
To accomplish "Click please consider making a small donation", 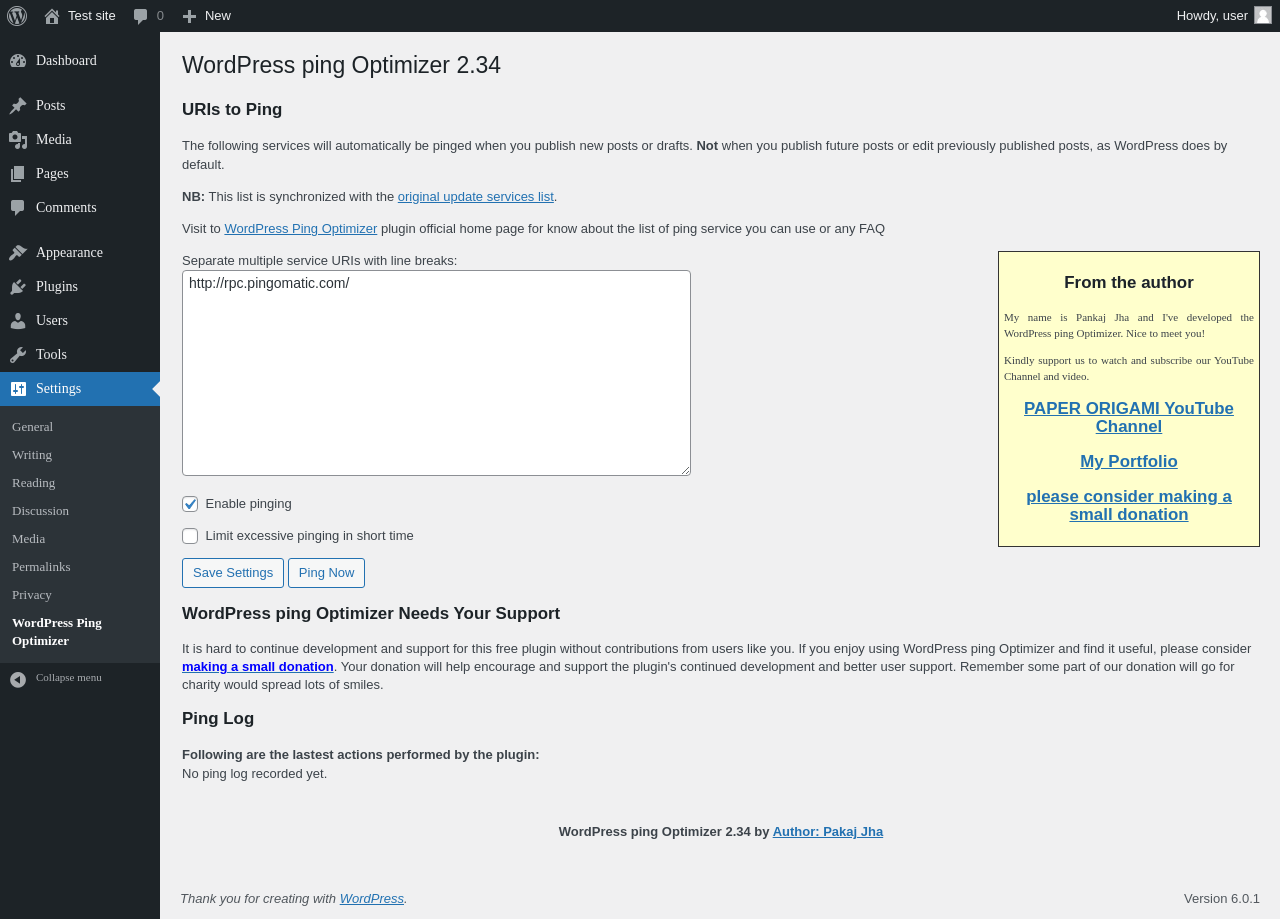I will (x=1129, y=506).
